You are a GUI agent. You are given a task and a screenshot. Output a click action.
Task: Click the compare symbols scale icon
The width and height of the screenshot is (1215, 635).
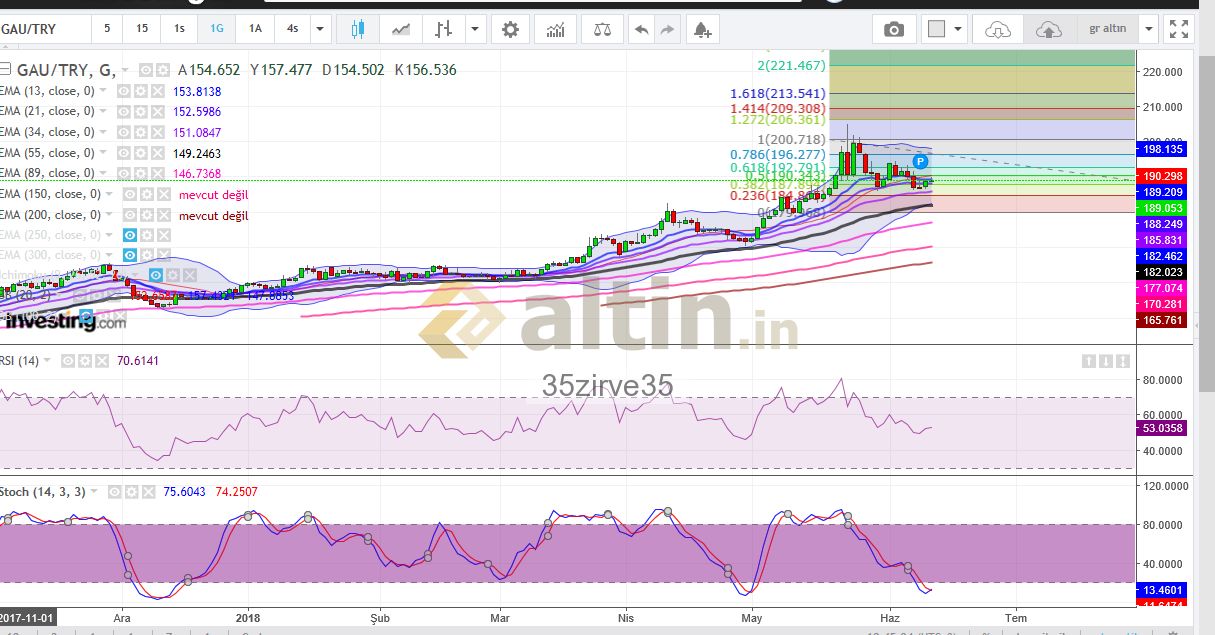coord(601,29)
